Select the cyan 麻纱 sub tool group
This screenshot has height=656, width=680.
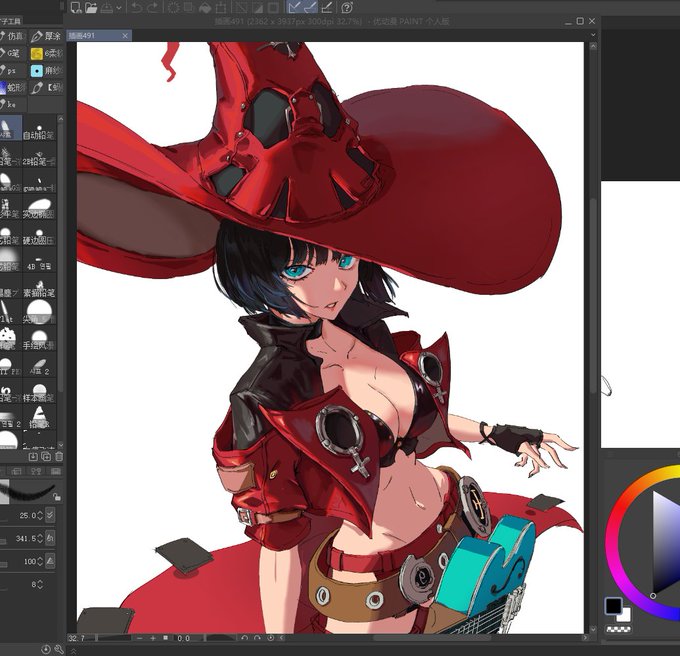click(x=47, y=70)
